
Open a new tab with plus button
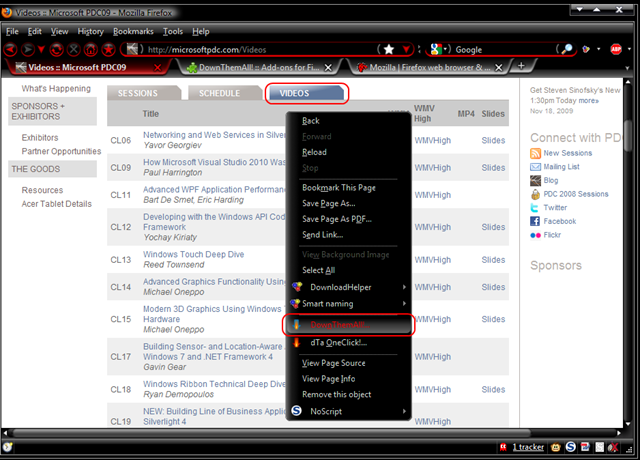tap(521, 66)
